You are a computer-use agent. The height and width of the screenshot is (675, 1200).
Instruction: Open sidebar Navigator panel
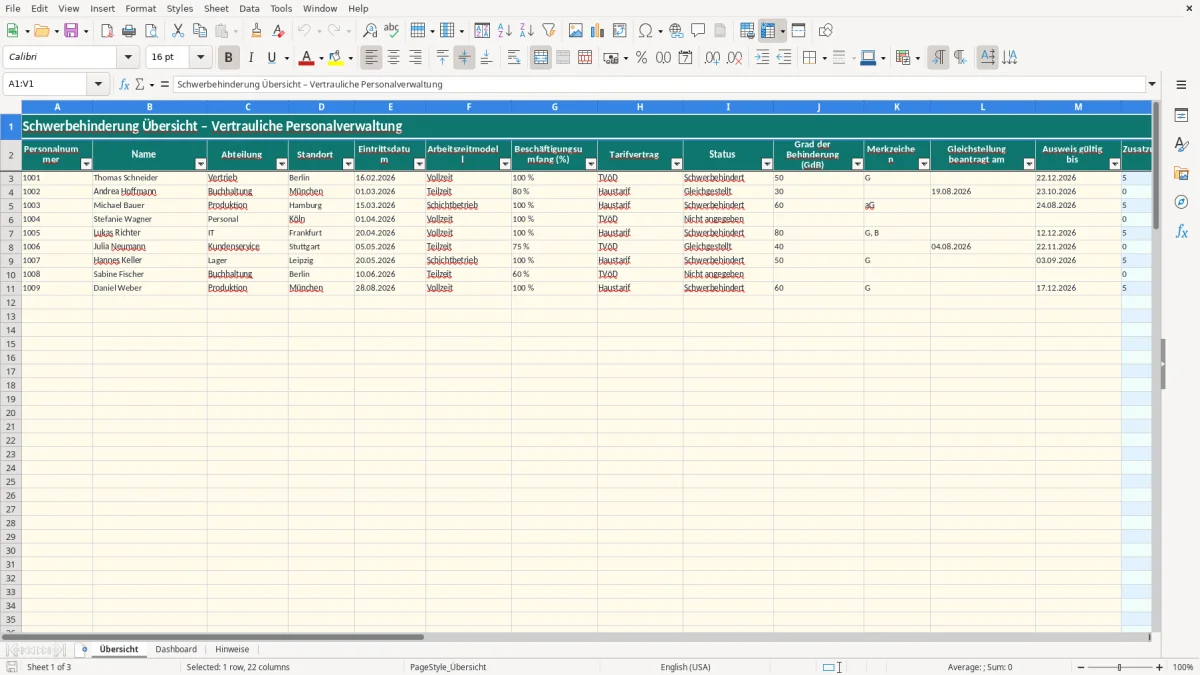pos(1181,203)
